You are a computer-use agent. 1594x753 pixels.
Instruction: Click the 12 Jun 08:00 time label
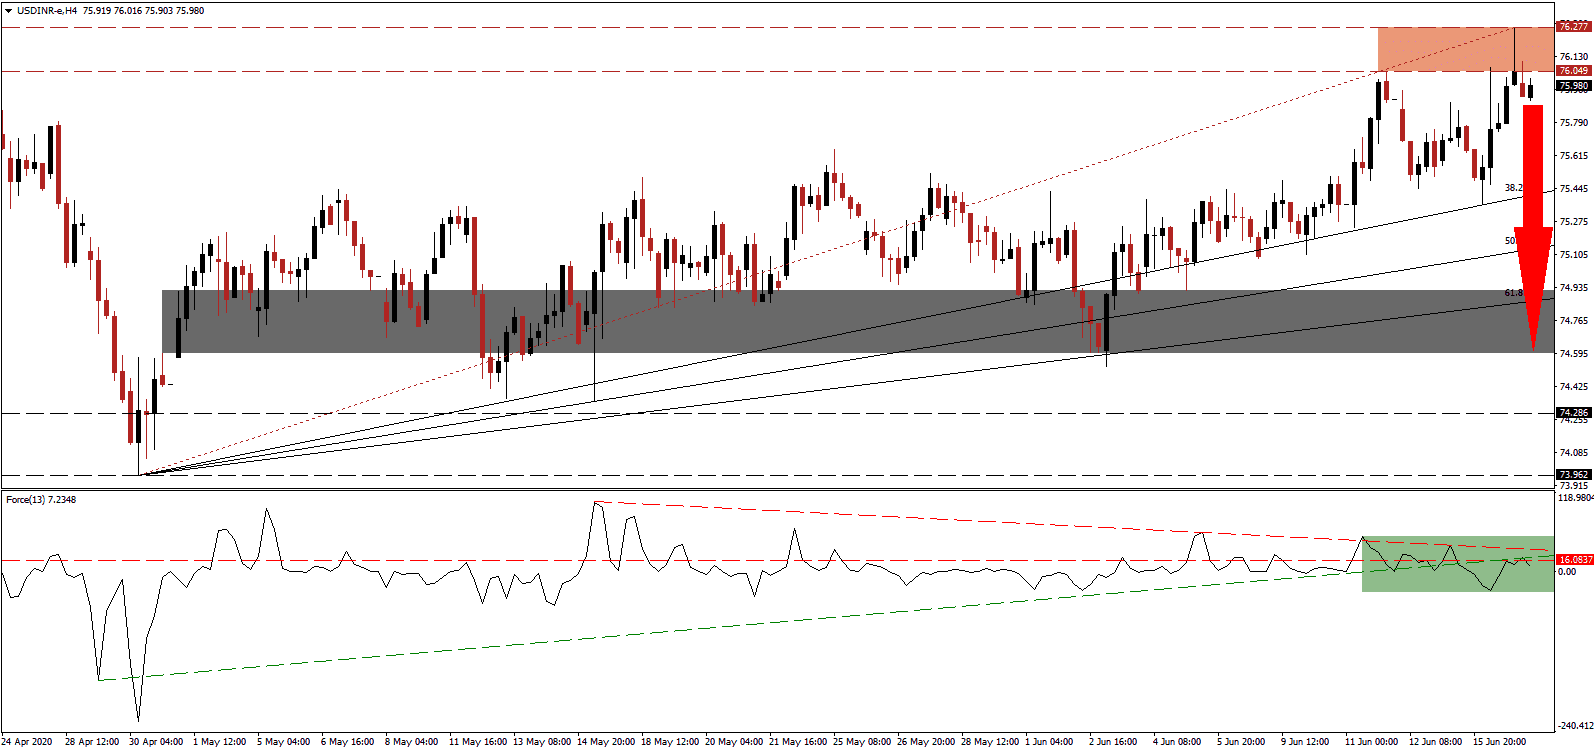[x=1436, y=742]
